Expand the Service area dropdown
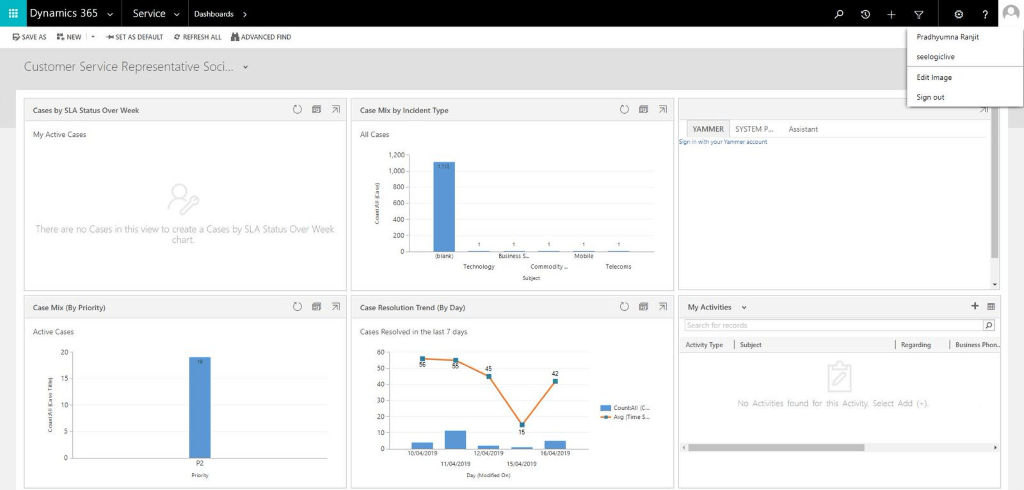 (x=177, y=14)
